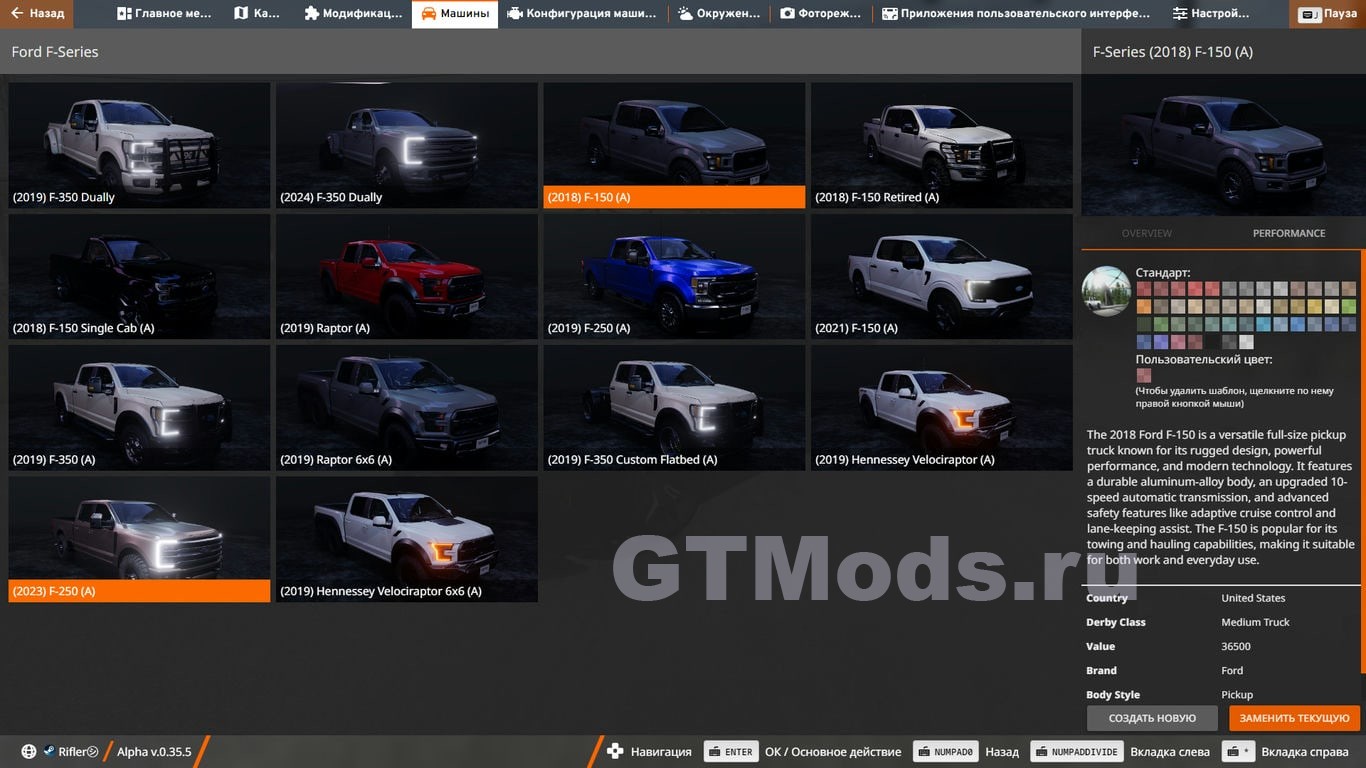Click the large F-150 preview image
This screenshot has height=768, width=1366.
1223,146
